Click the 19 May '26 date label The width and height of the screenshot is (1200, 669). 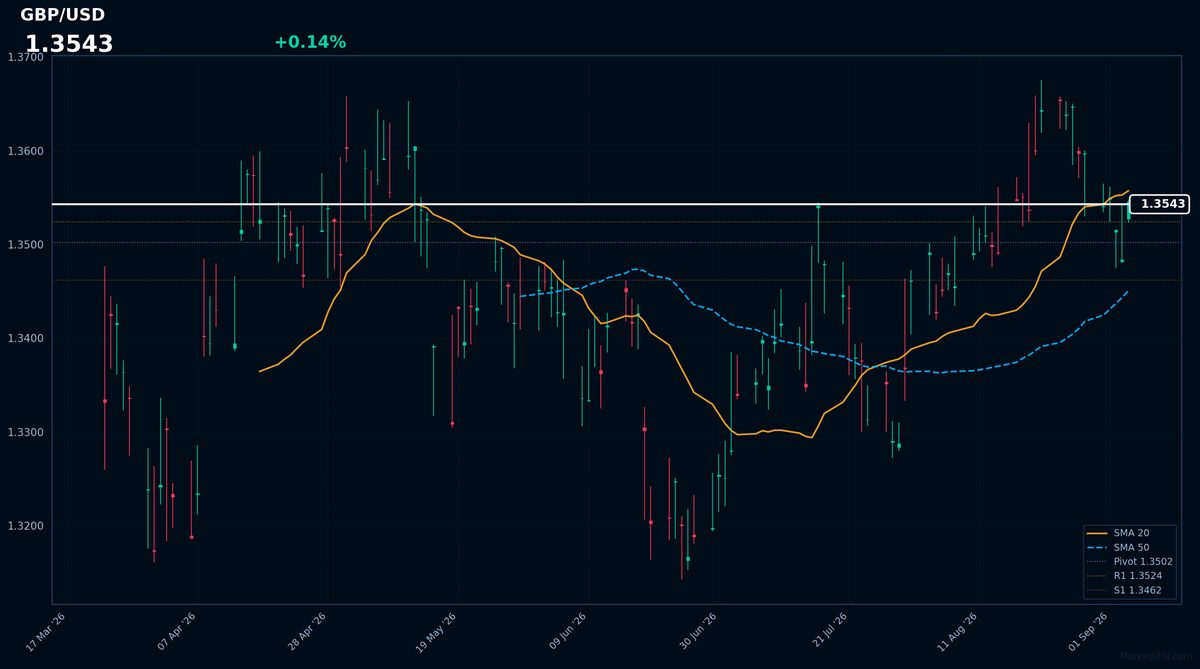[435, 632]
